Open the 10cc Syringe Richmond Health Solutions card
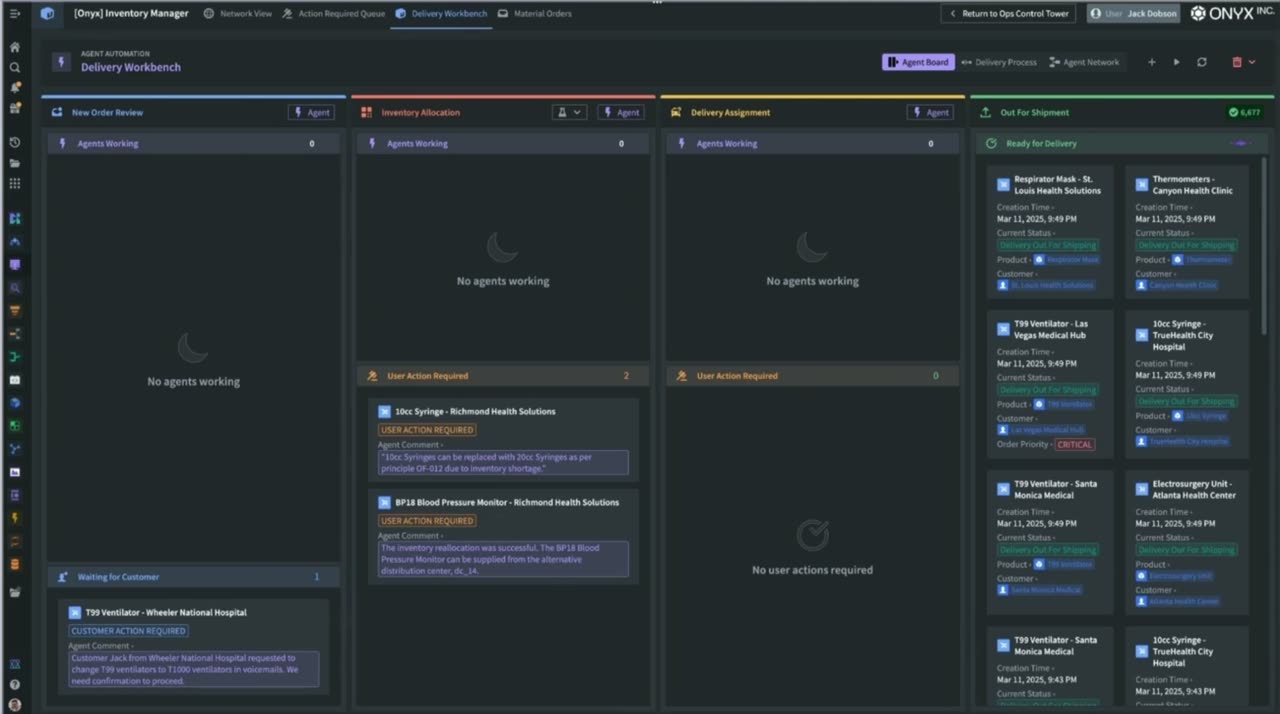This screenshot has height=714, width=1280. 503,439
